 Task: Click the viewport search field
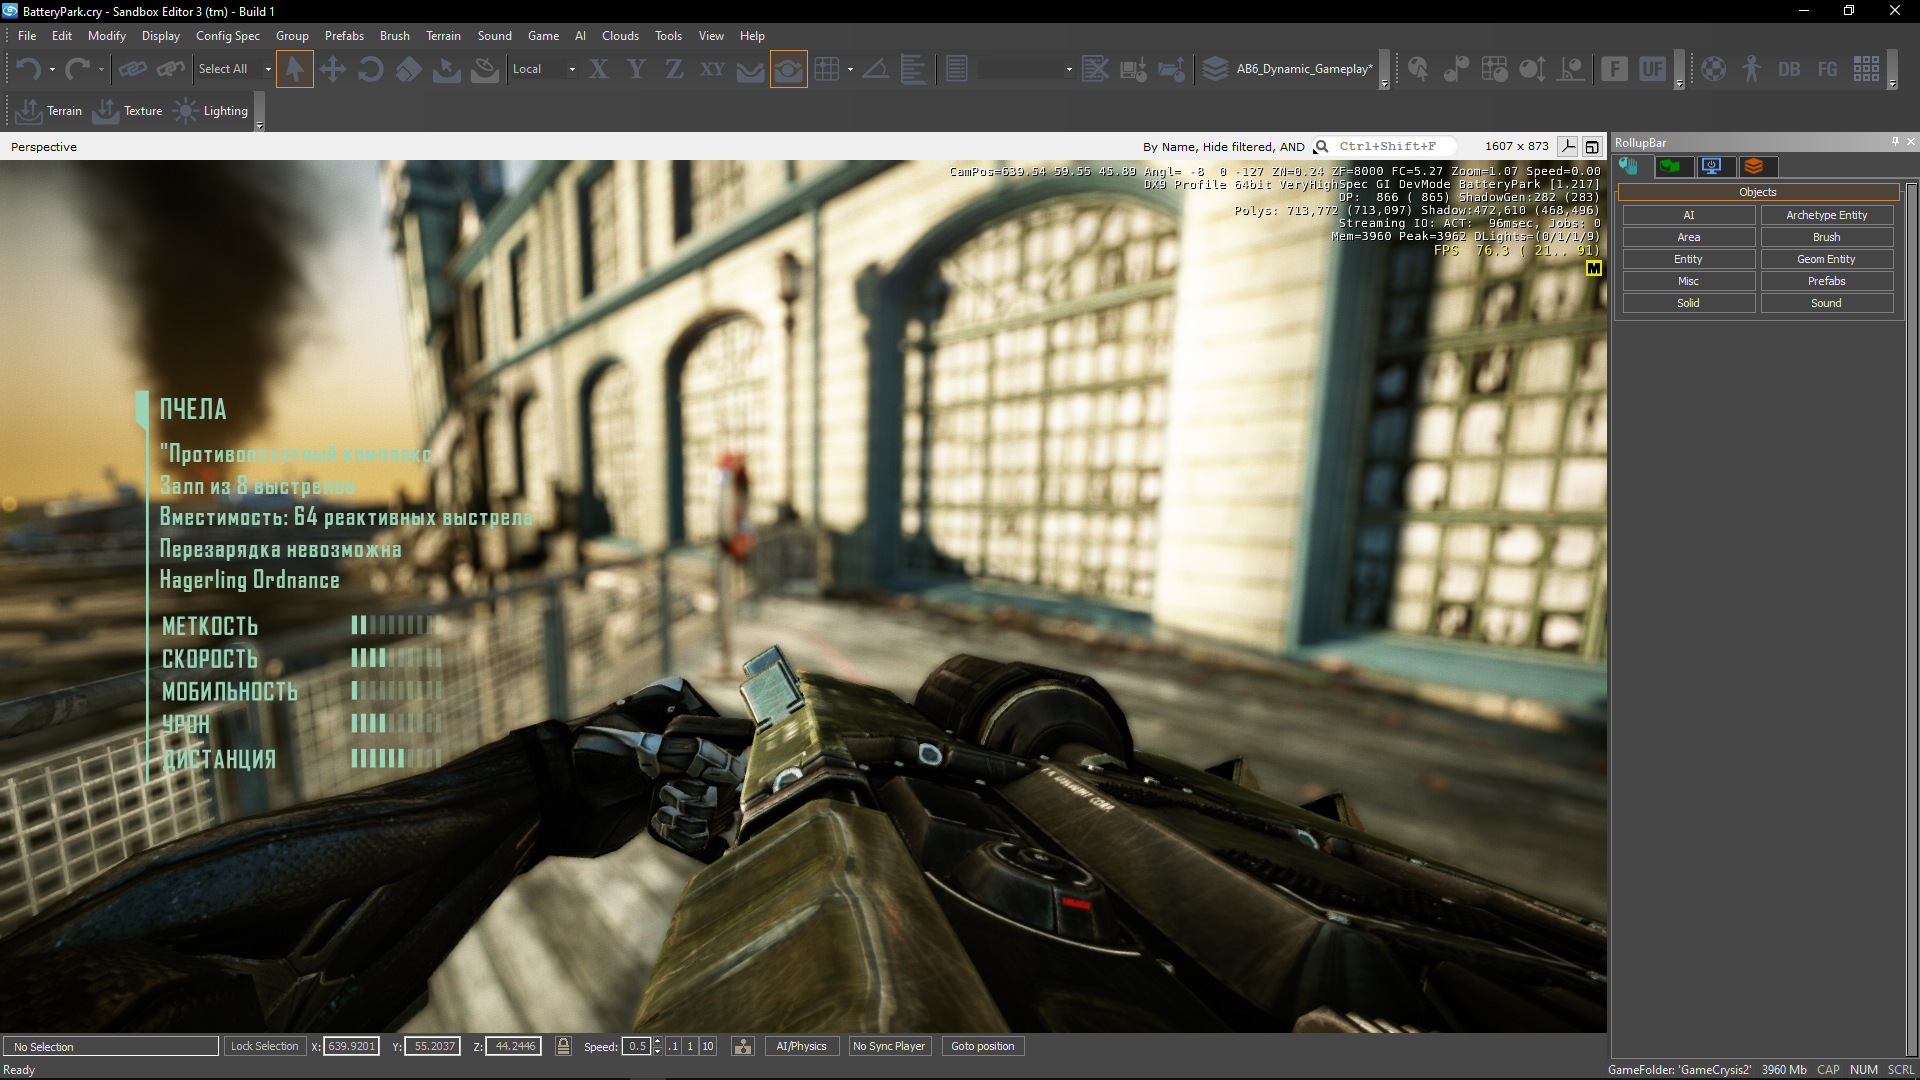tap(1387, 146)
